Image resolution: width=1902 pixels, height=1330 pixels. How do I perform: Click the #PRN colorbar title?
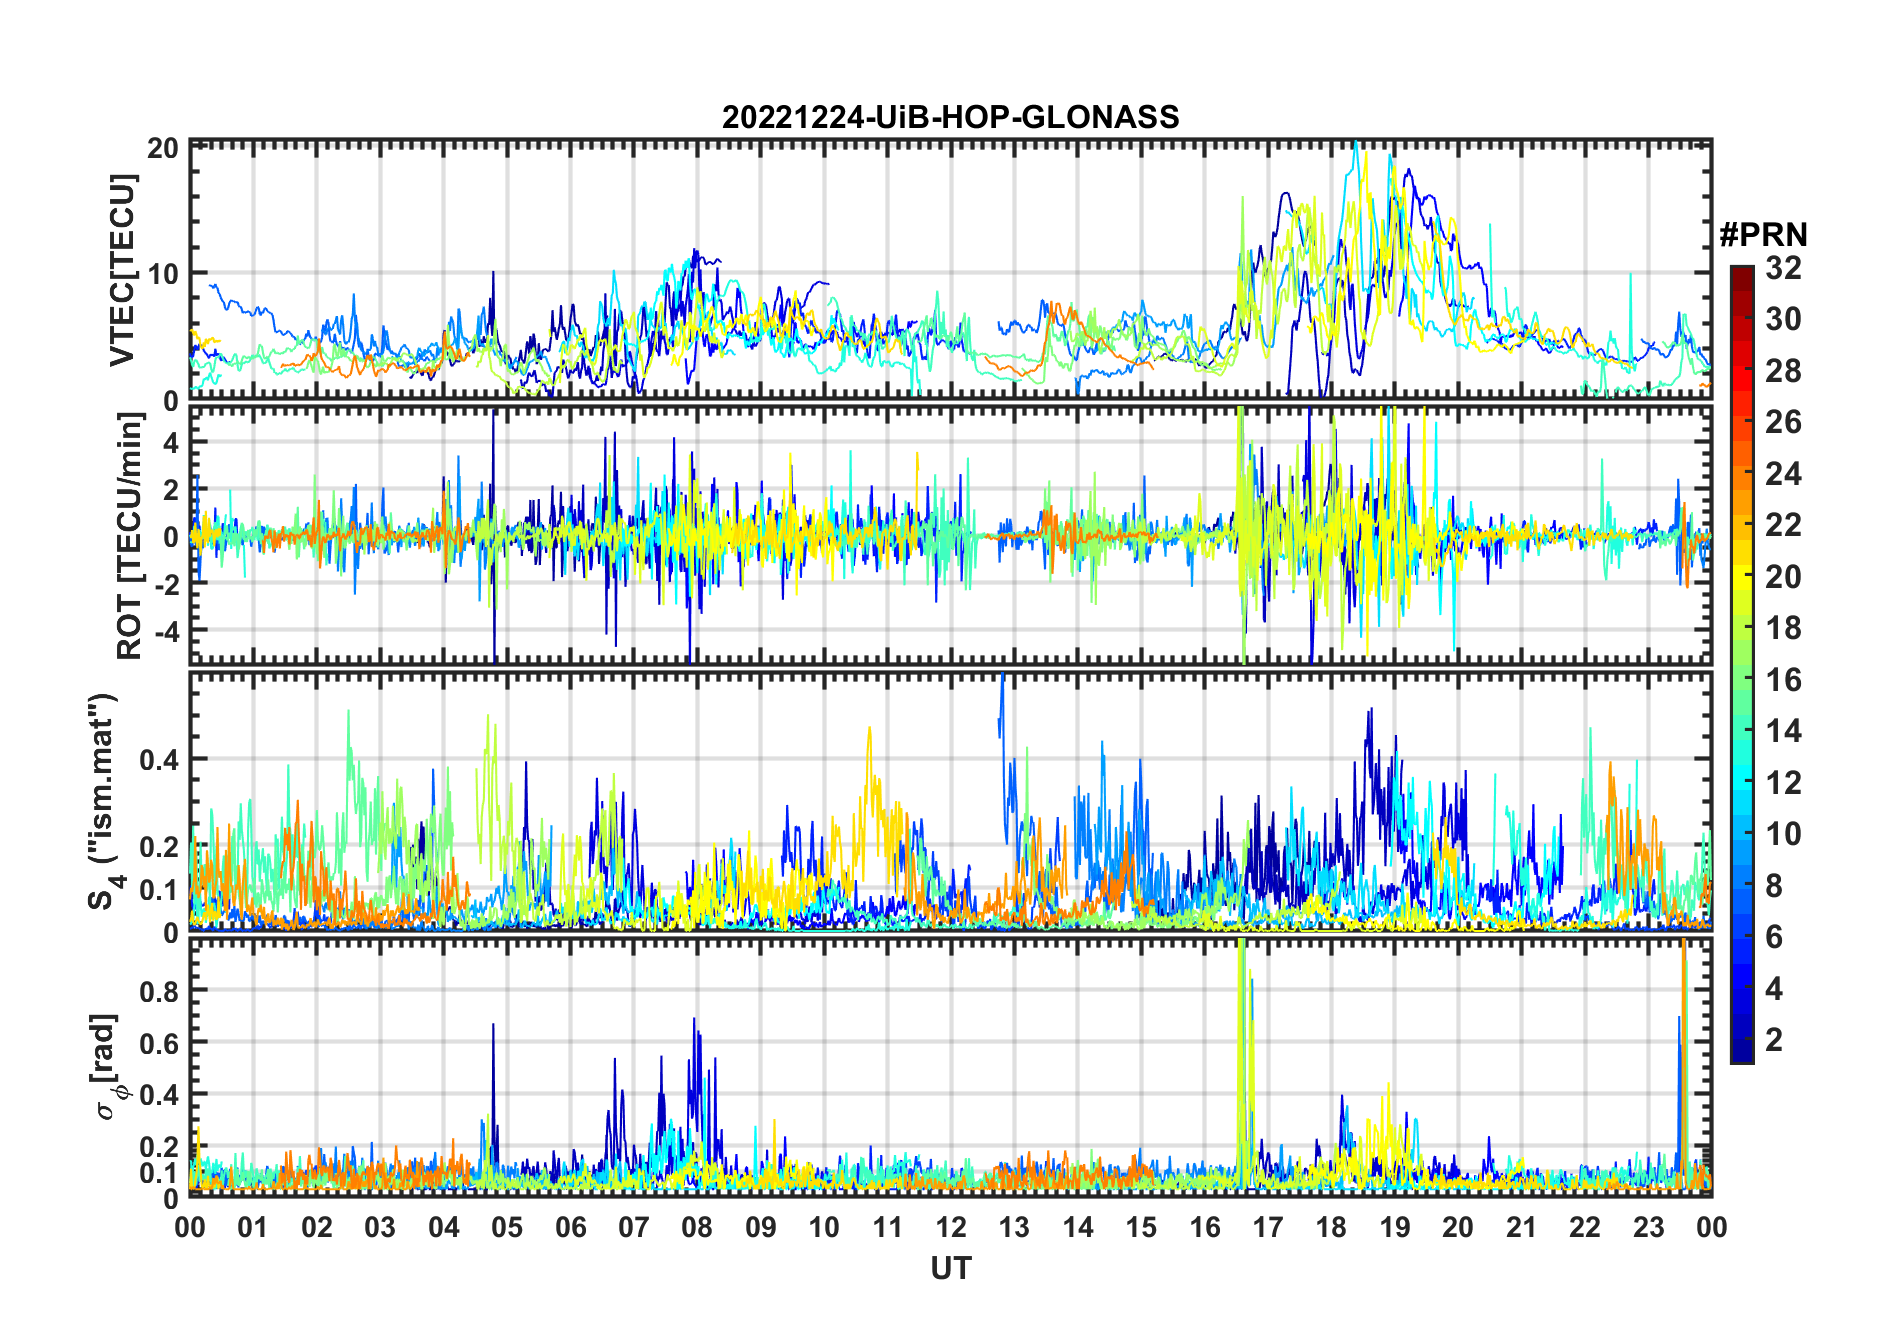[x=1763, y=235]
